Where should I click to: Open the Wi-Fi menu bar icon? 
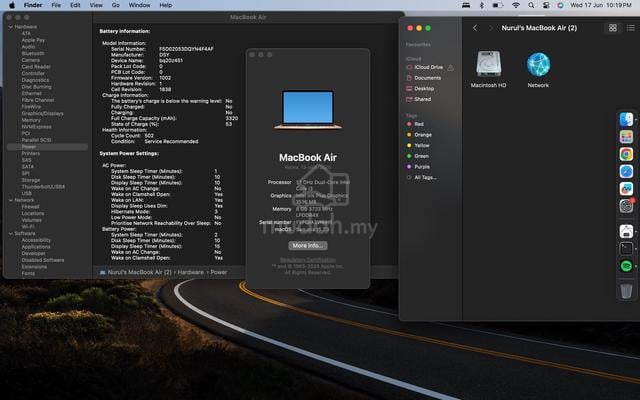[516, 5]
